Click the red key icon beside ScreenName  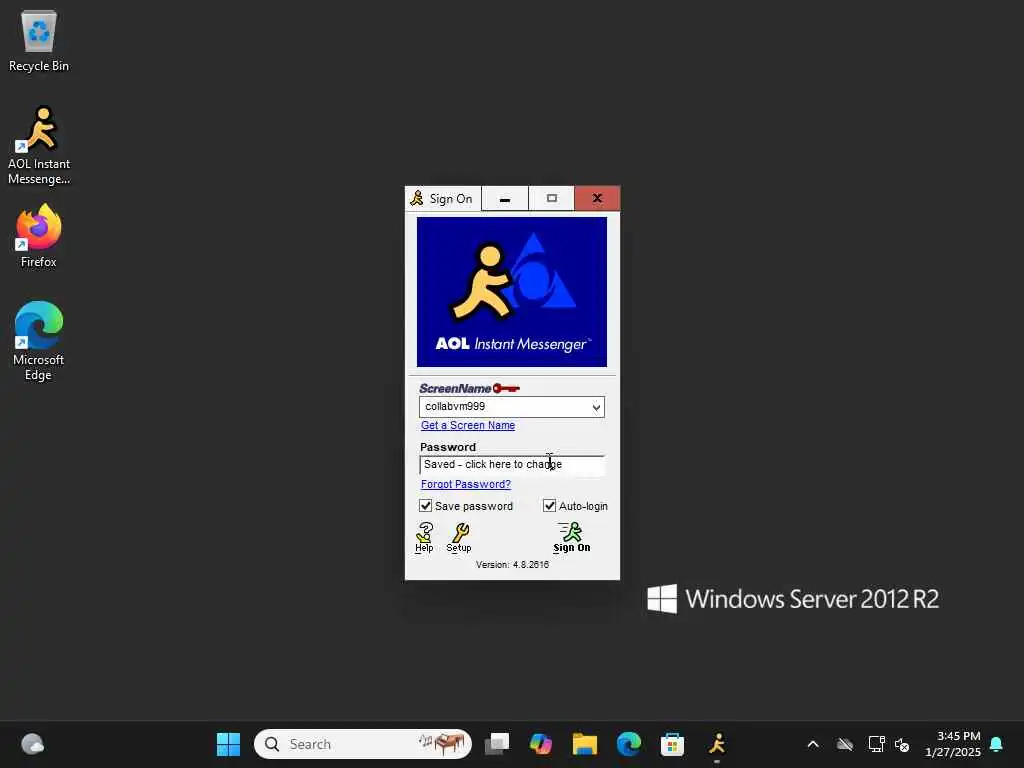(x=506, y=389)
